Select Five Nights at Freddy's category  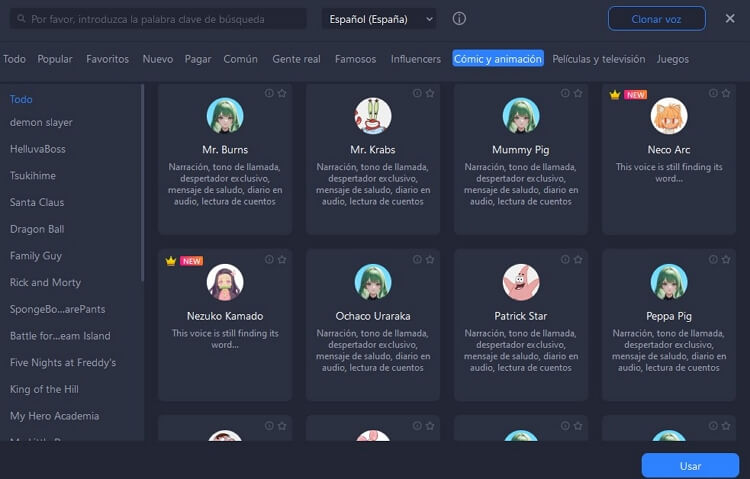(x=63, y=363)
